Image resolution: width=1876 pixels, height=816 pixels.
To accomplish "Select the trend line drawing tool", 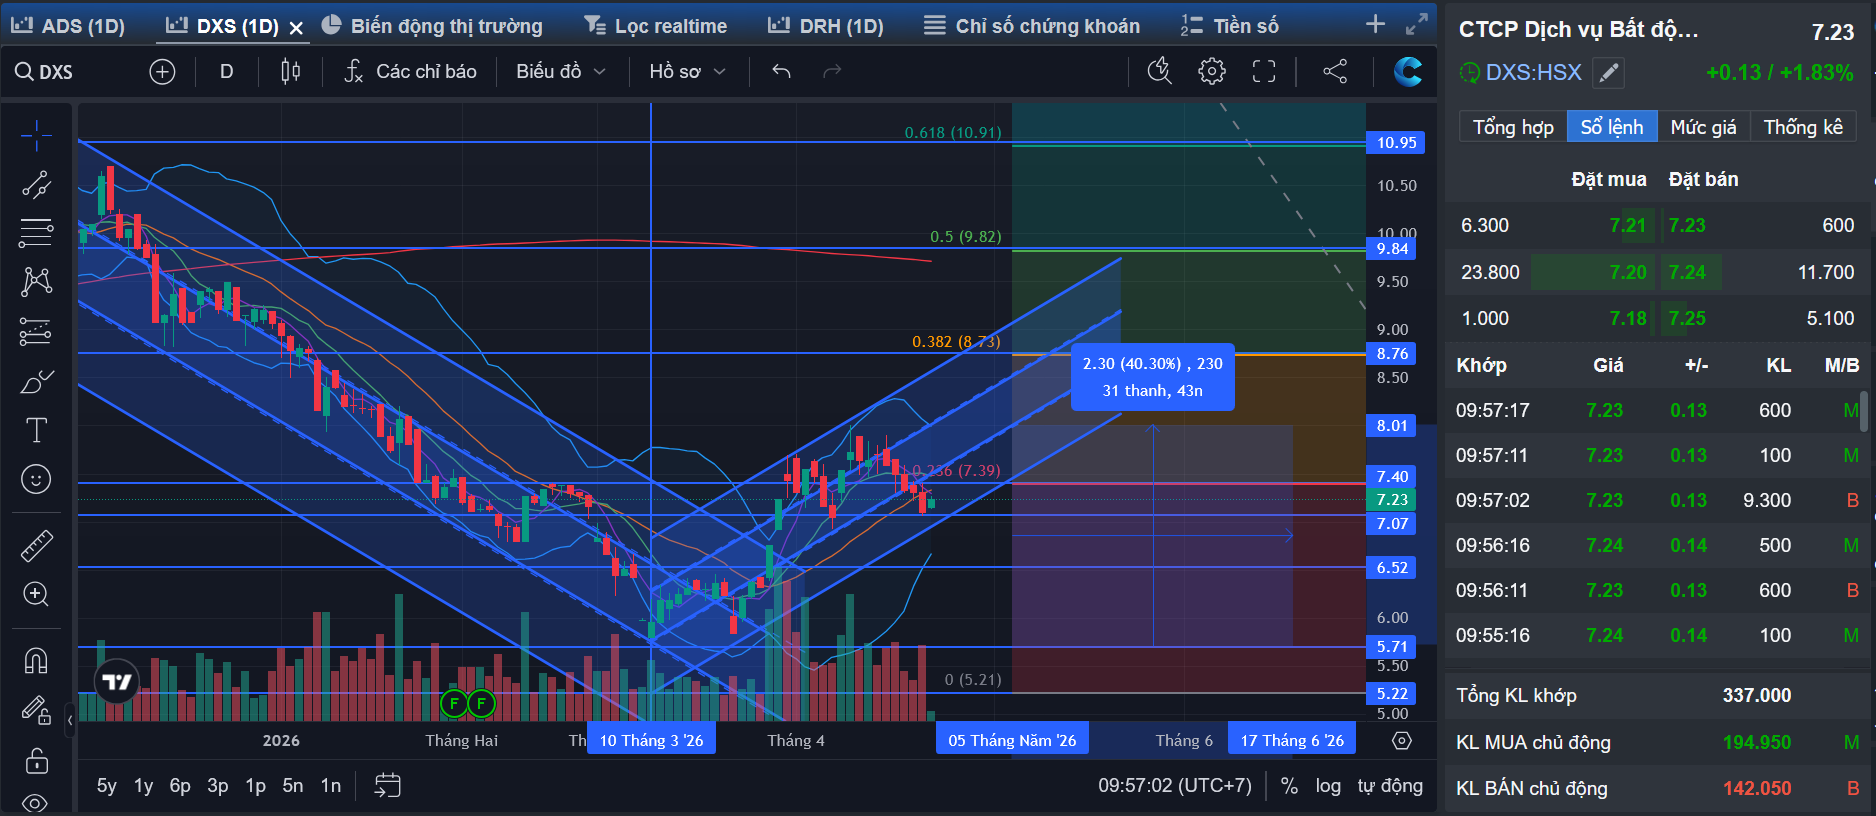I will [x=36, y=184].
